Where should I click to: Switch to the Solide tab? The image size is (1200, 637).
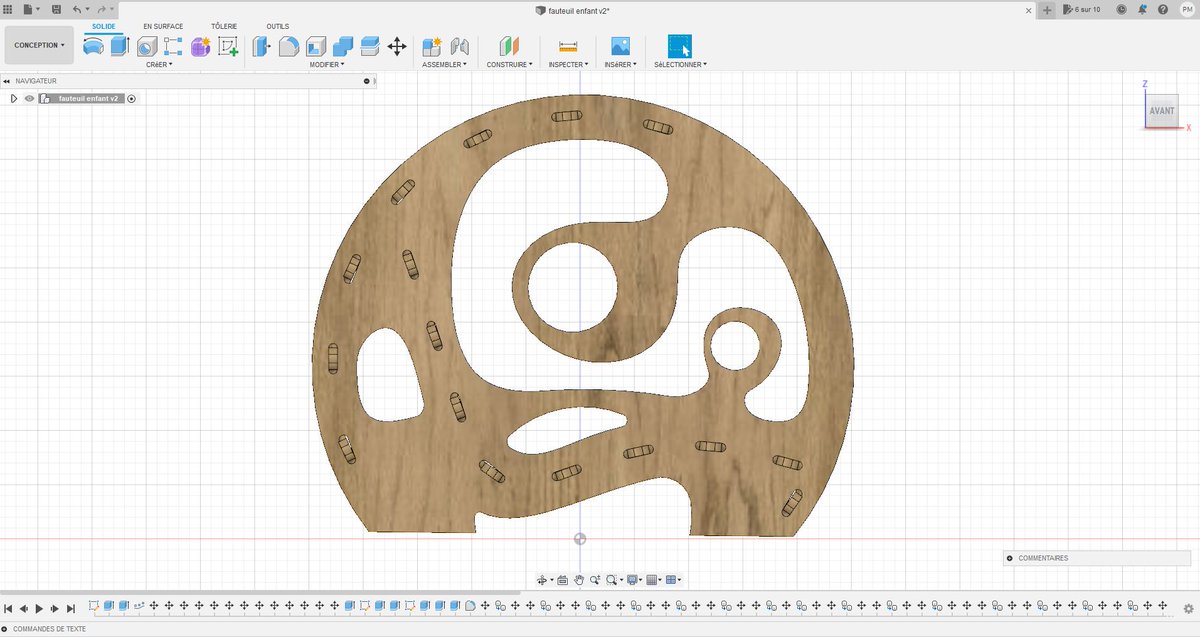102,26
